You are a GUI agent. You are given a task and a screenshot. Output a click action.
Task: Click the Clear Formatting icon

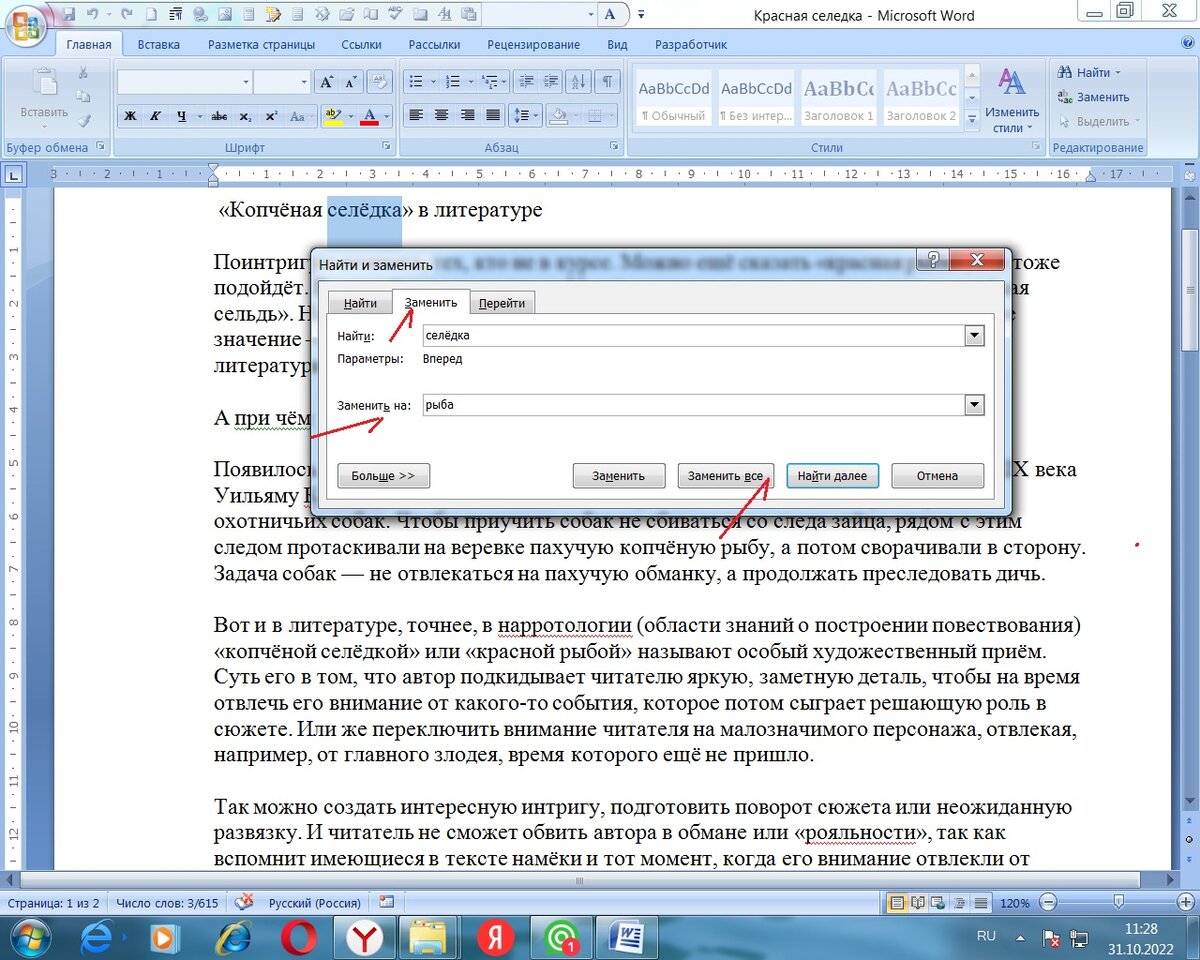pos(378,82)
